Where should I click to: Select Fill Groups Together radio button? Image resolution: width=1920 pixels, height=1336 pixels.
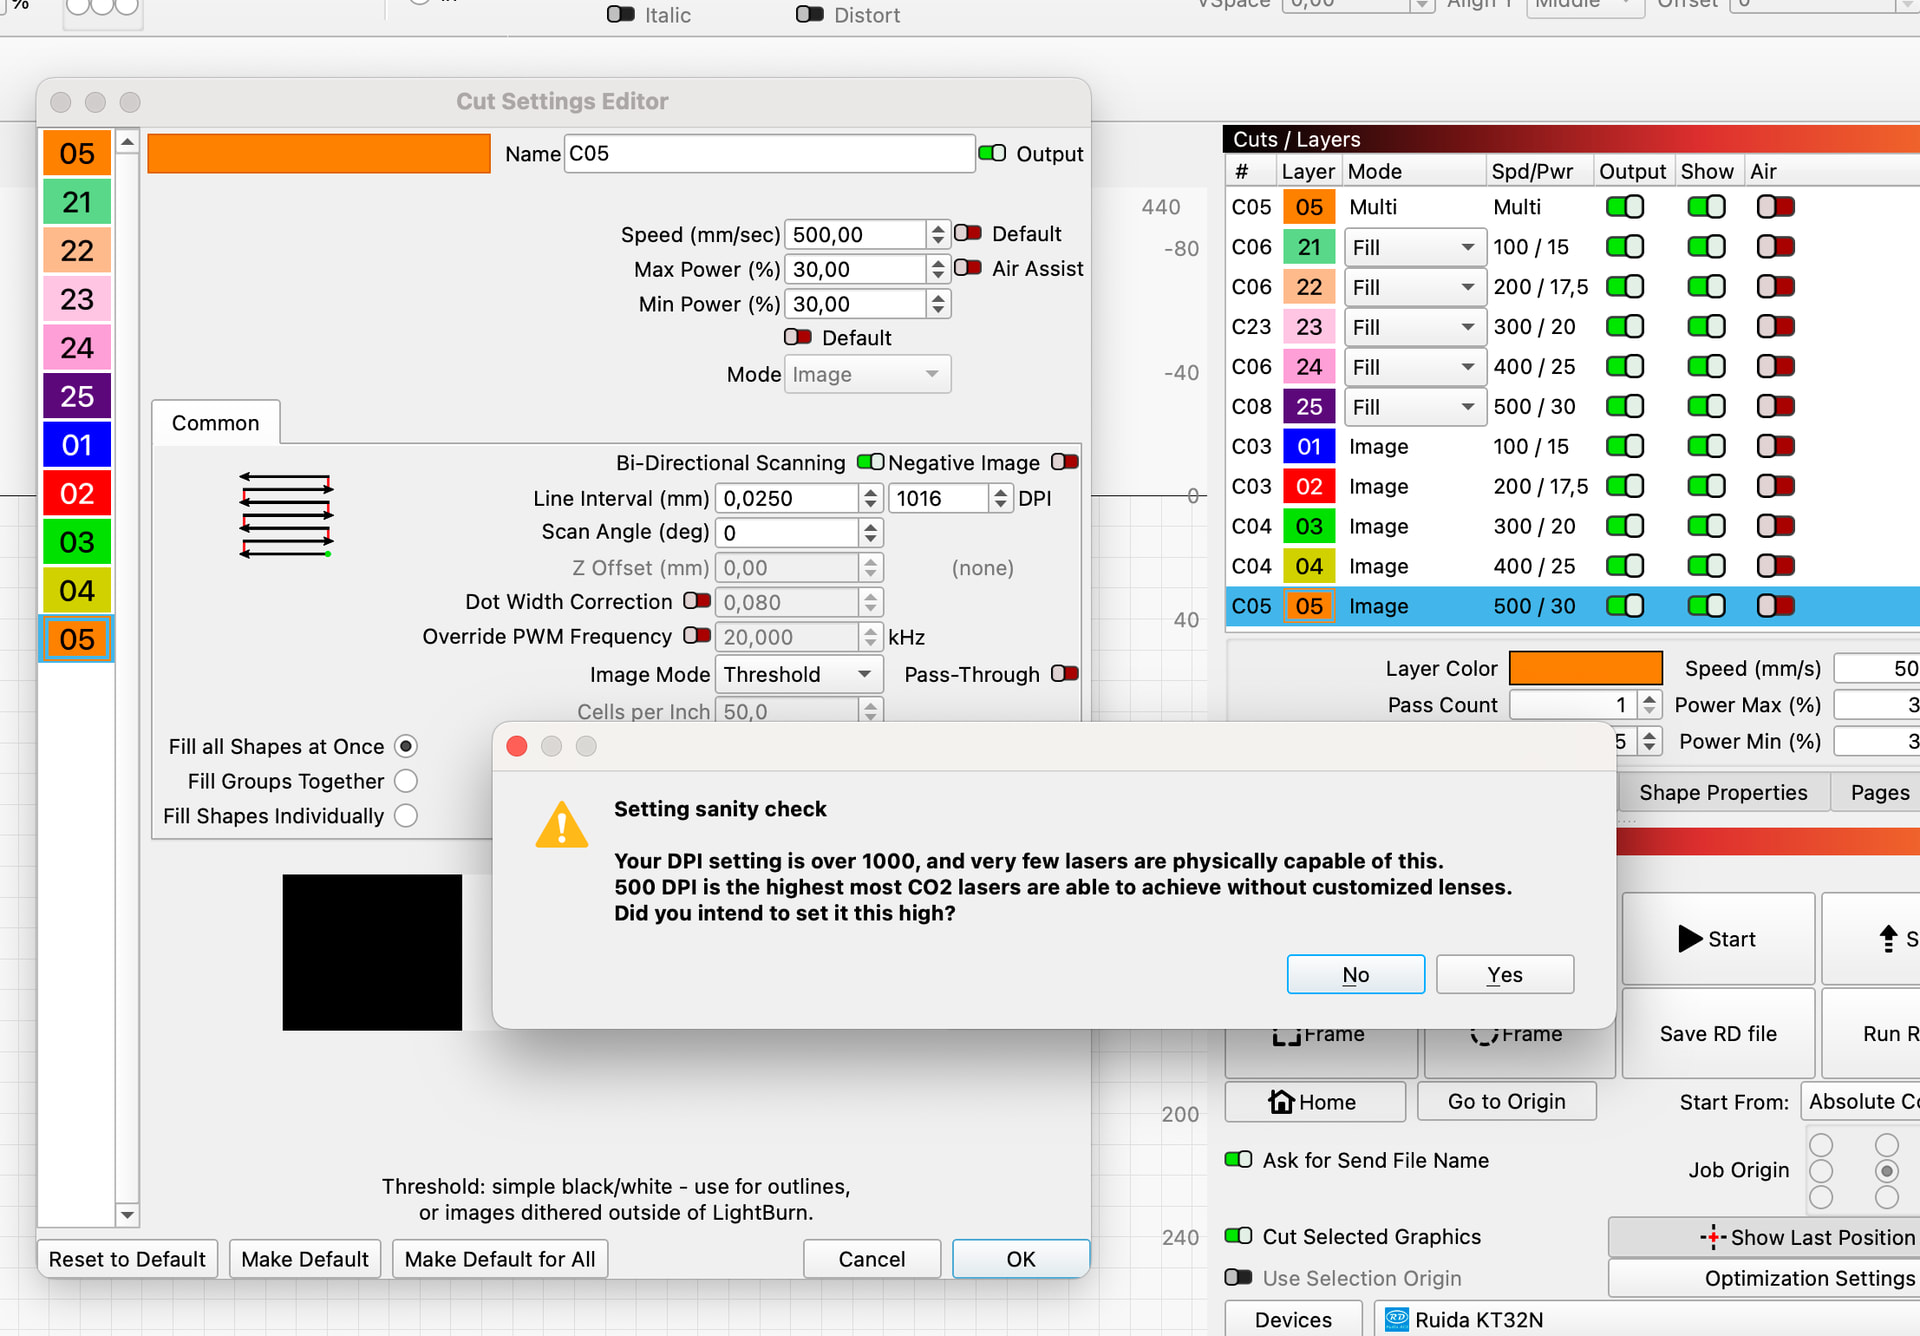tap(405, 781)
